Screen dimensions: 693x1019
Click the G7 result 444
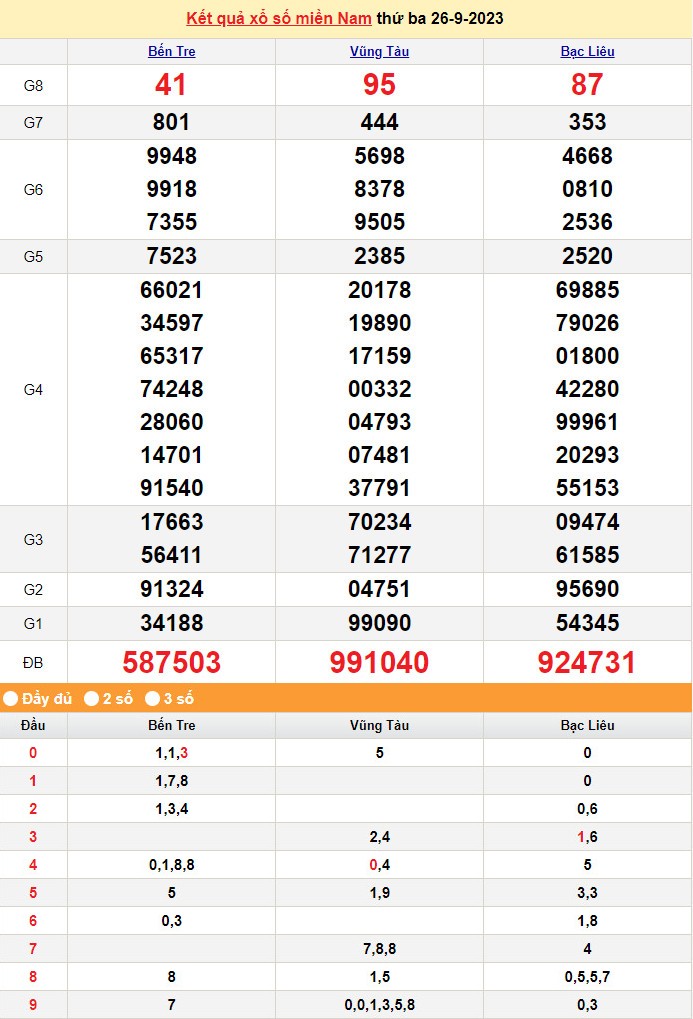coord(379,122)
